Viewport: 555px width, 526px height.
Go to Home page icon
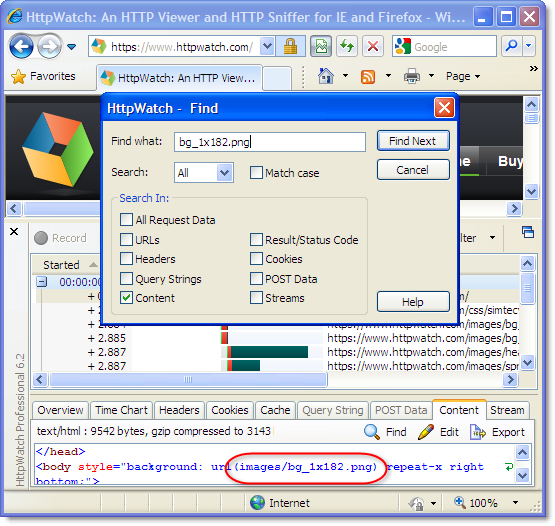(326, 76)
